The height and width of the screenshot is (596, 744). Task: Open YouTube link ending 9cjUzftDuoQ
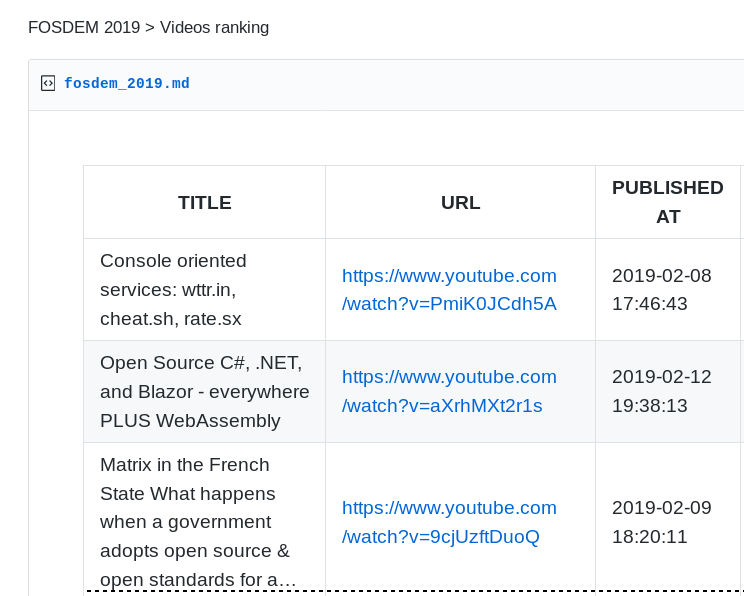449,522
